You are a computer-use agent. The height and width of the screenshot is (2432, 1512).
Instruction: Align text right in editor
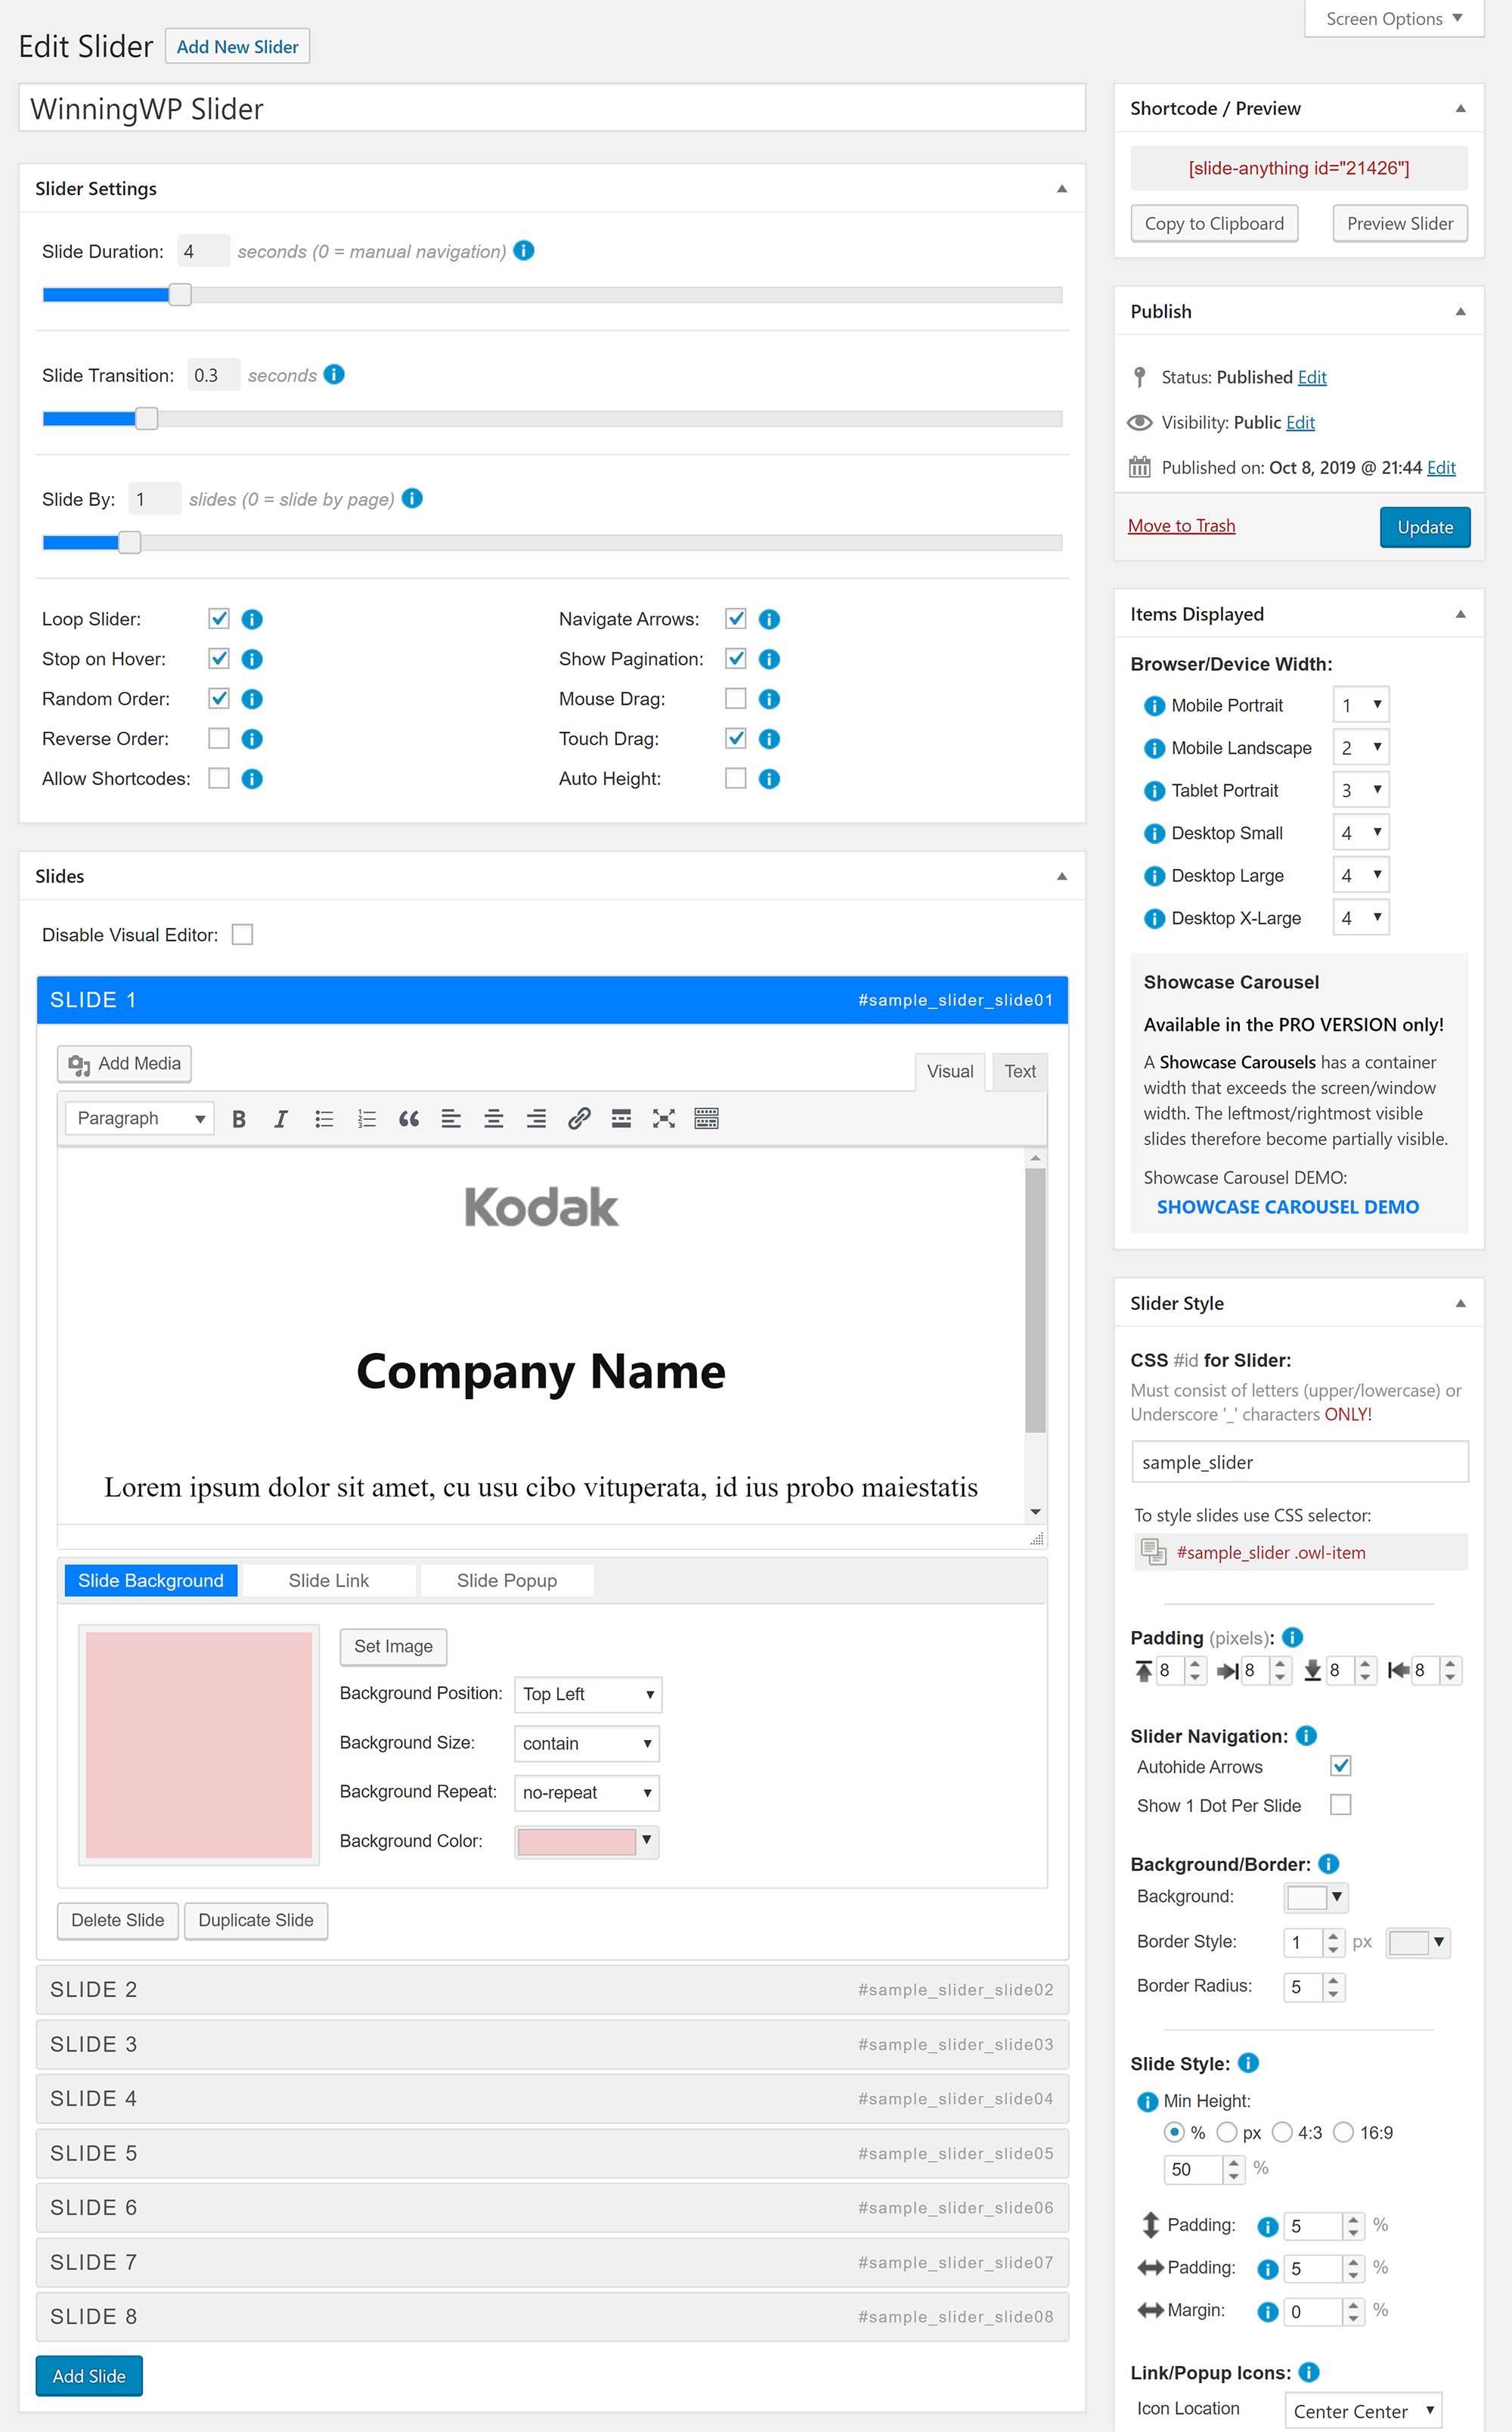536,1119
